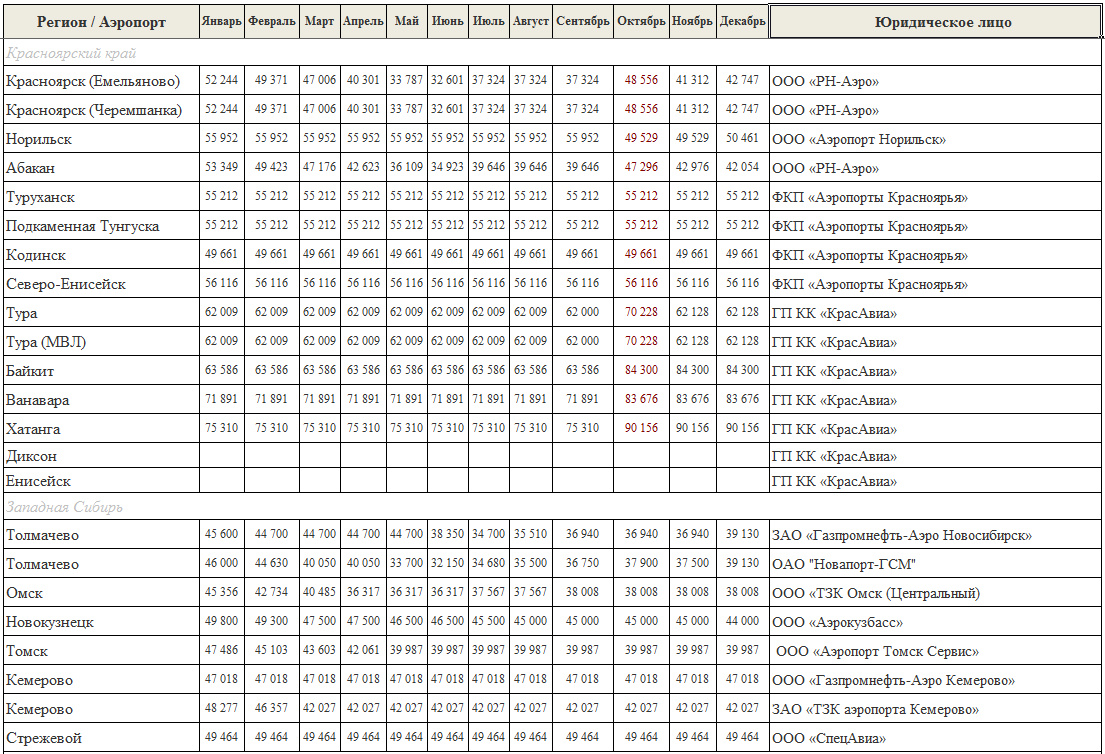Select the 'Красноярский край' section heading
Screen dimensions: 1105x754
(x=71, y=54)
